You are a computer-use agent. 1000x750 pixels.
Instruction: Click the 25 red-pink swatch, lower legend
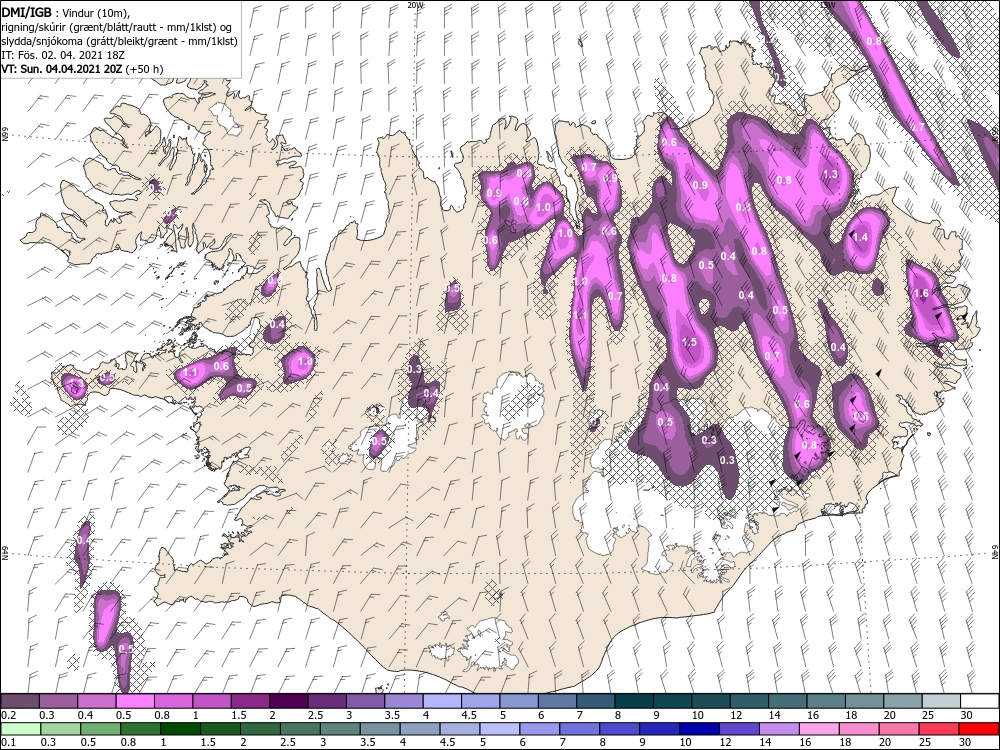pyautogui.click(x=939, y=729)
